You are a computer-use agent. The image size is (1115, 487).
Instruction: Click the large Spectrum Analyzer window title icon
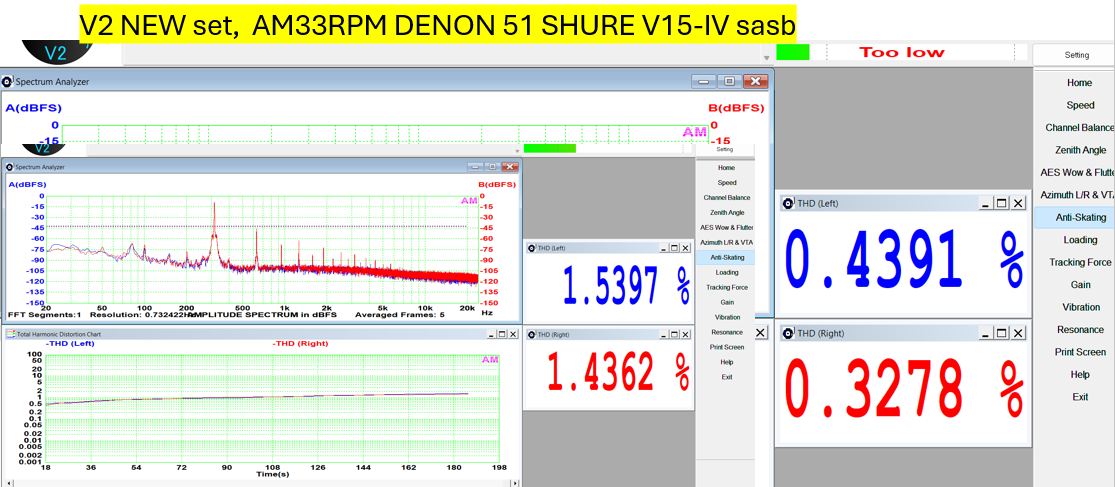[8, 82]
